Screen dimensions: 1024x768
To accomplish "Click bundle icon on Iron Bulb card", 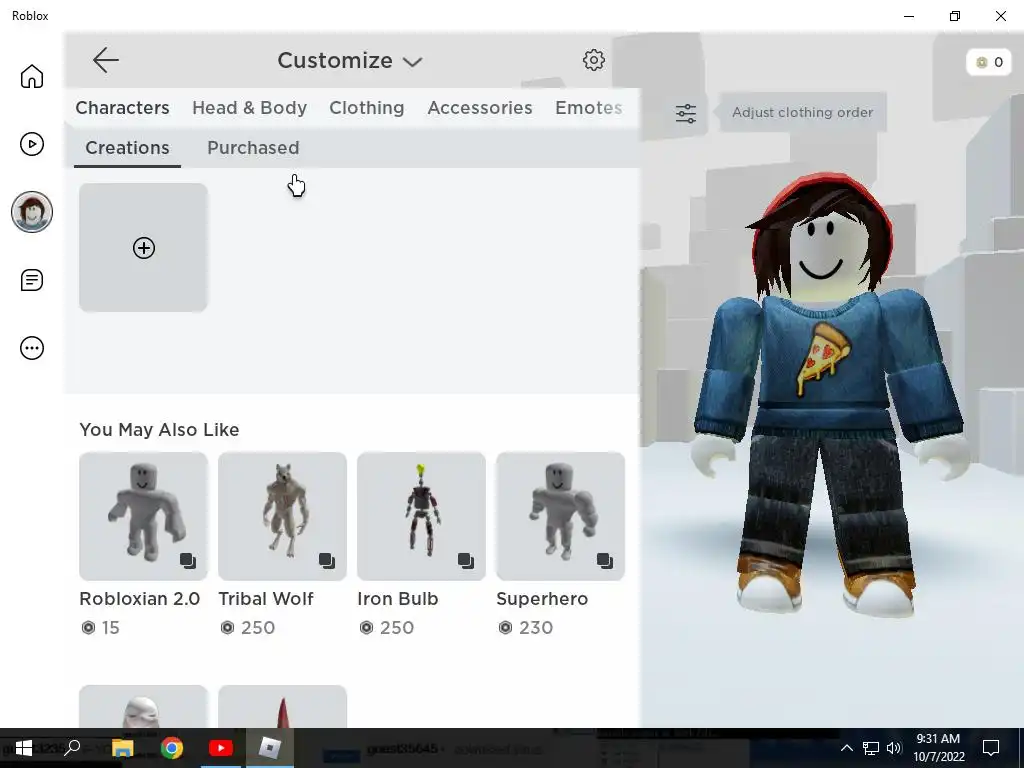I will [466, 561].
